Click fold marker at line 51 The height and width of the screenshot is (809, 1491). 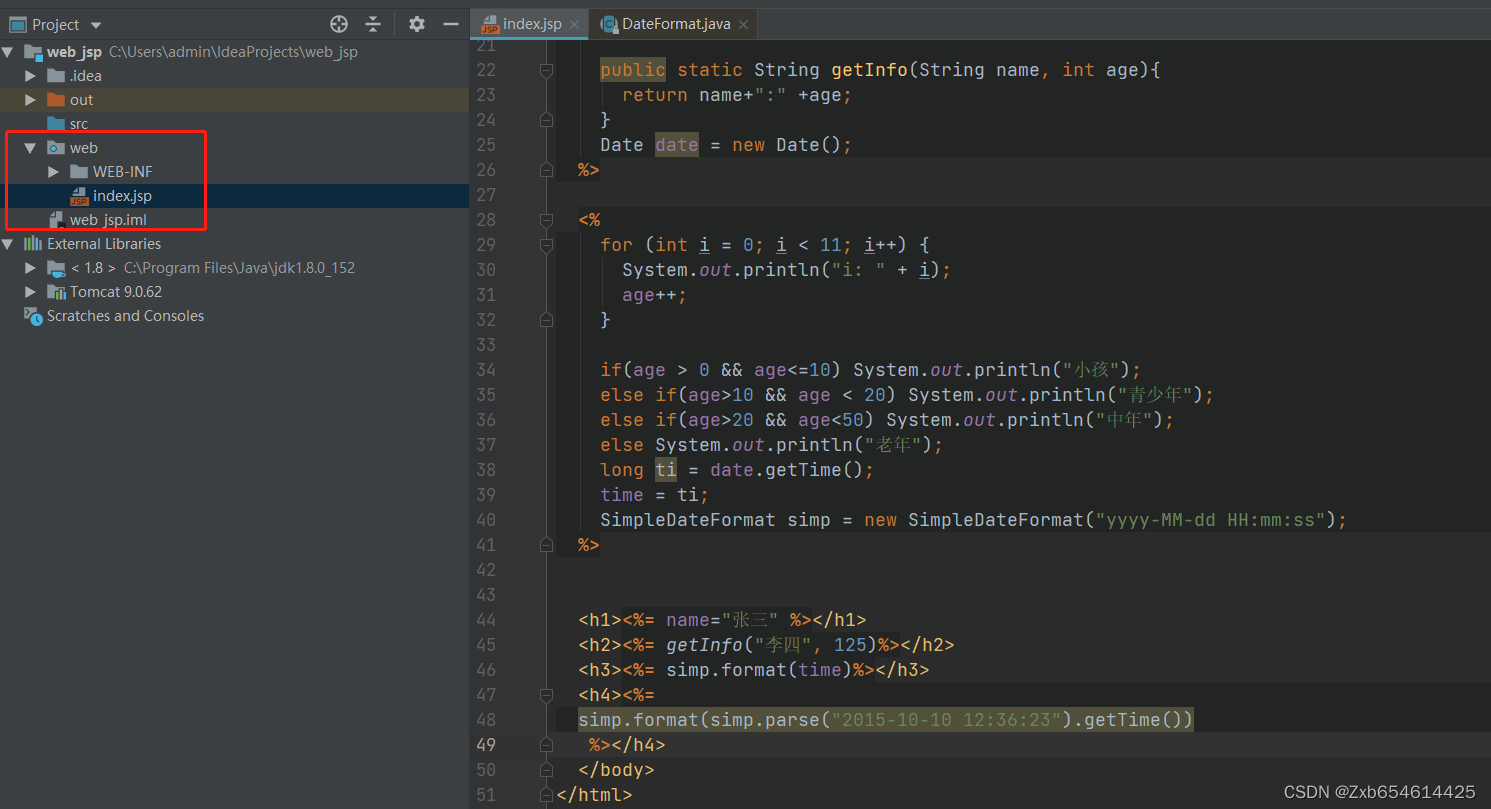(x=546, y=795)
